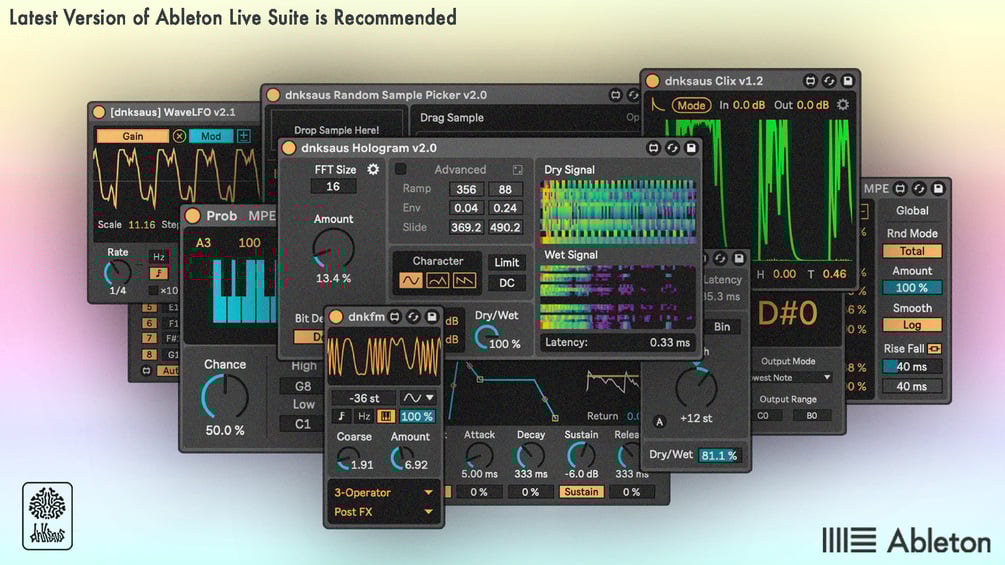Click the dnksaus brain logo
1005x565 pixels.
(x=47, y=516)
